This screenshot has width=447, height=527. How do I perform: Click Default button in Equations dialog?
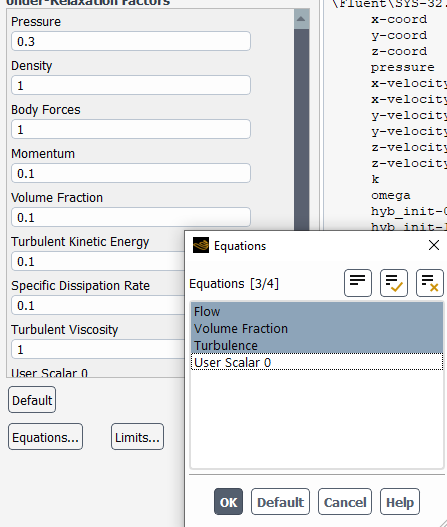[280, 502]
